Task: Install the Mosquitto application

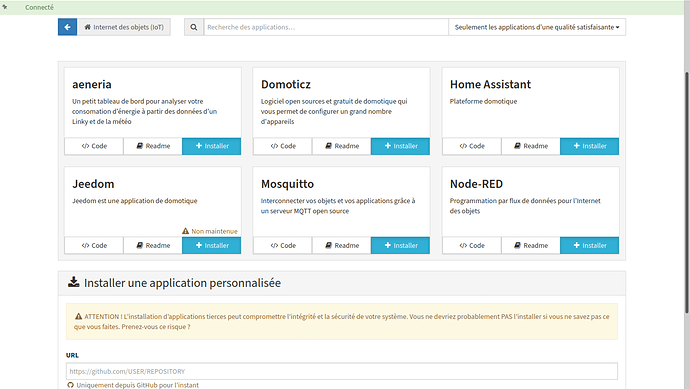Action: point(400,246)
